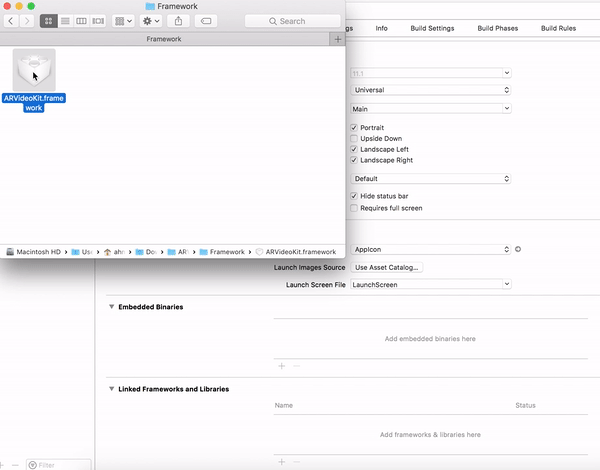
Task: Open the AppIcon source dropdown
Action: click(430, 250)
